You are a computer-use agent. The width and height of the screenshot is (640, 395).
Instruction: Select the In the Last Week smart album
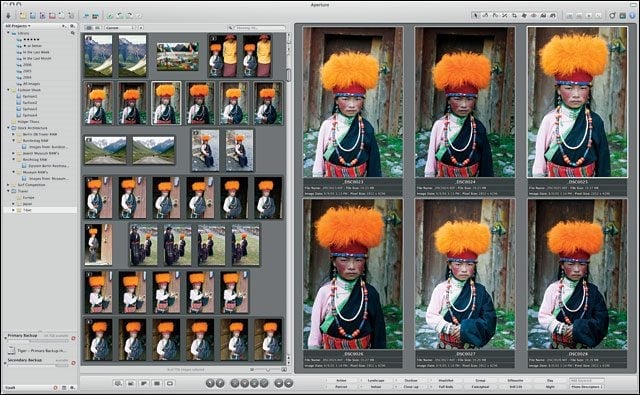pyautogui.click(x=36, y=52)
